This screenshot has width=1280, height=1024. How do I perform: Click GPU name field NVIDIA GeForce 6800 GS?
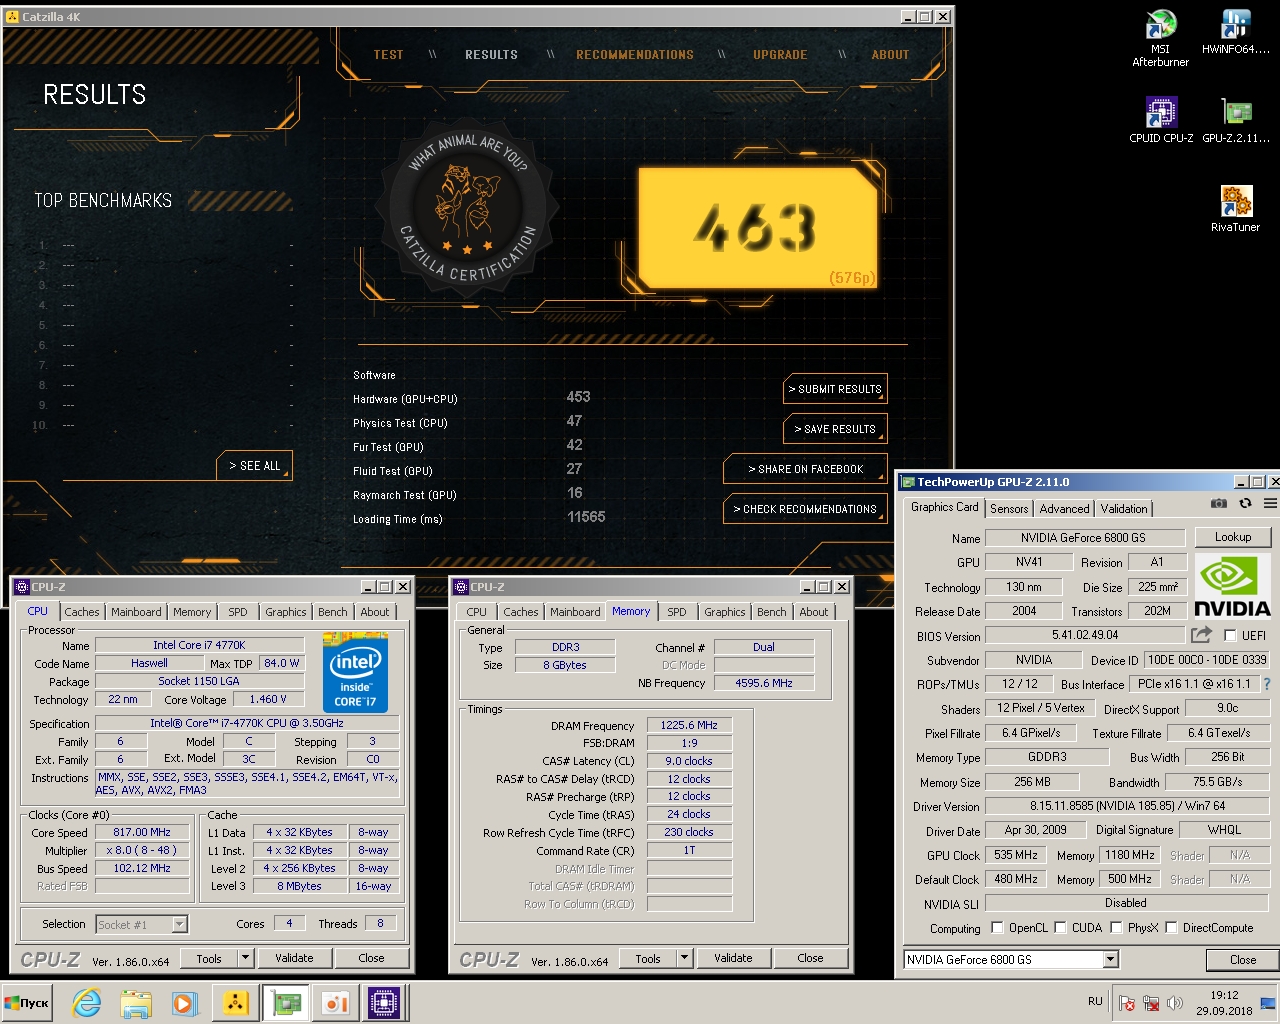coord(1084,538)
